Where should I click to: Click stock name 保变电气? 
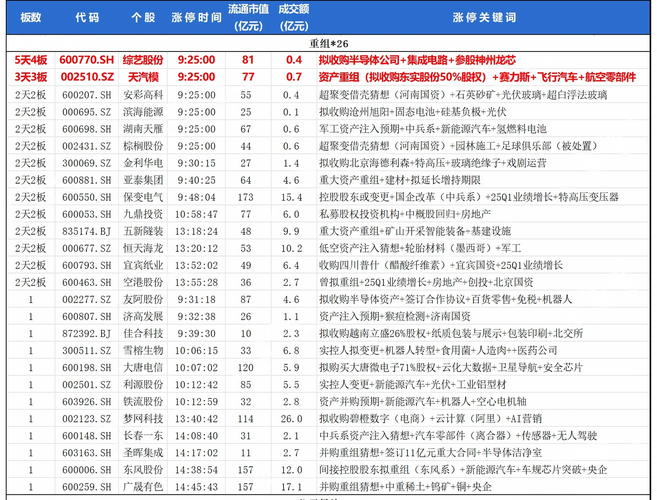pos(143,197)
